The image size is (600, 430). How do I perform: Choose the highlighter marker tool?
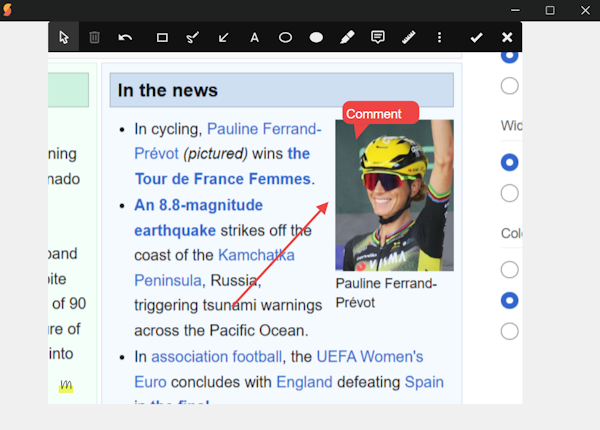347,37
